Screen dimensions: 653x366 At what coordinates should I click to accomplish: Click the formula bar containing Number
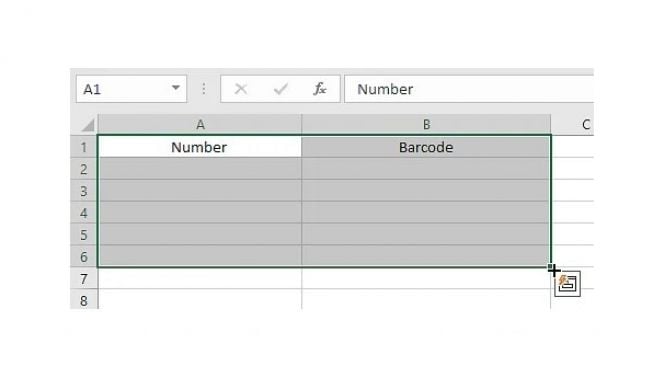(469, 89)
